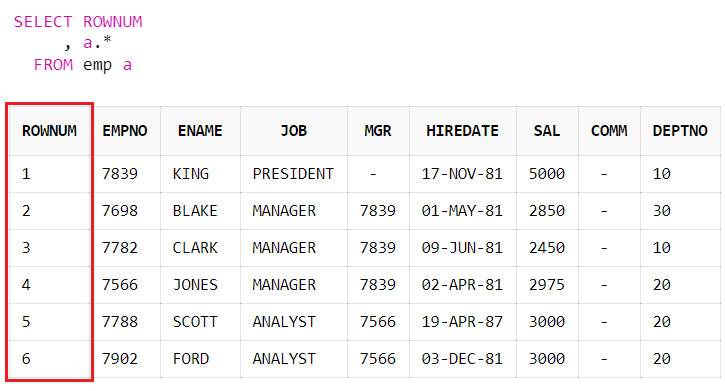Select the PRESIDENT job cell
The height and width of the screenshot is (391, 725).
click(294, 174)
